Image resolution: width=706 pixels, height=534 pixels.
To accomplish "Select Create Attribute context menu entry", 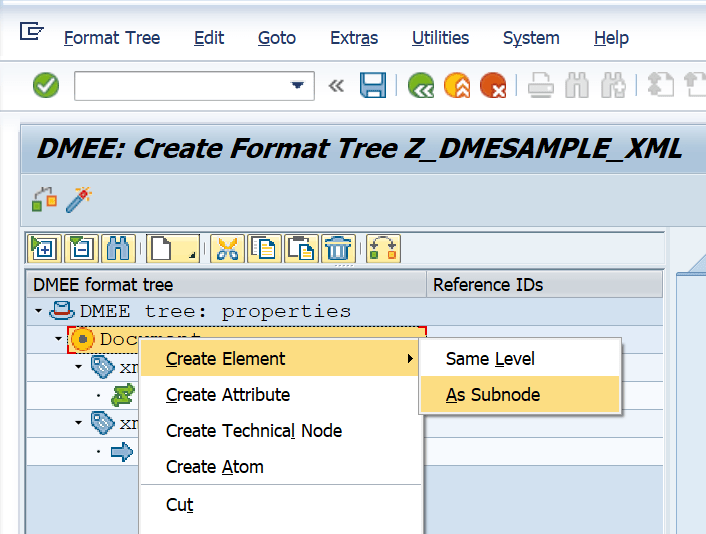I will point(281,395).
